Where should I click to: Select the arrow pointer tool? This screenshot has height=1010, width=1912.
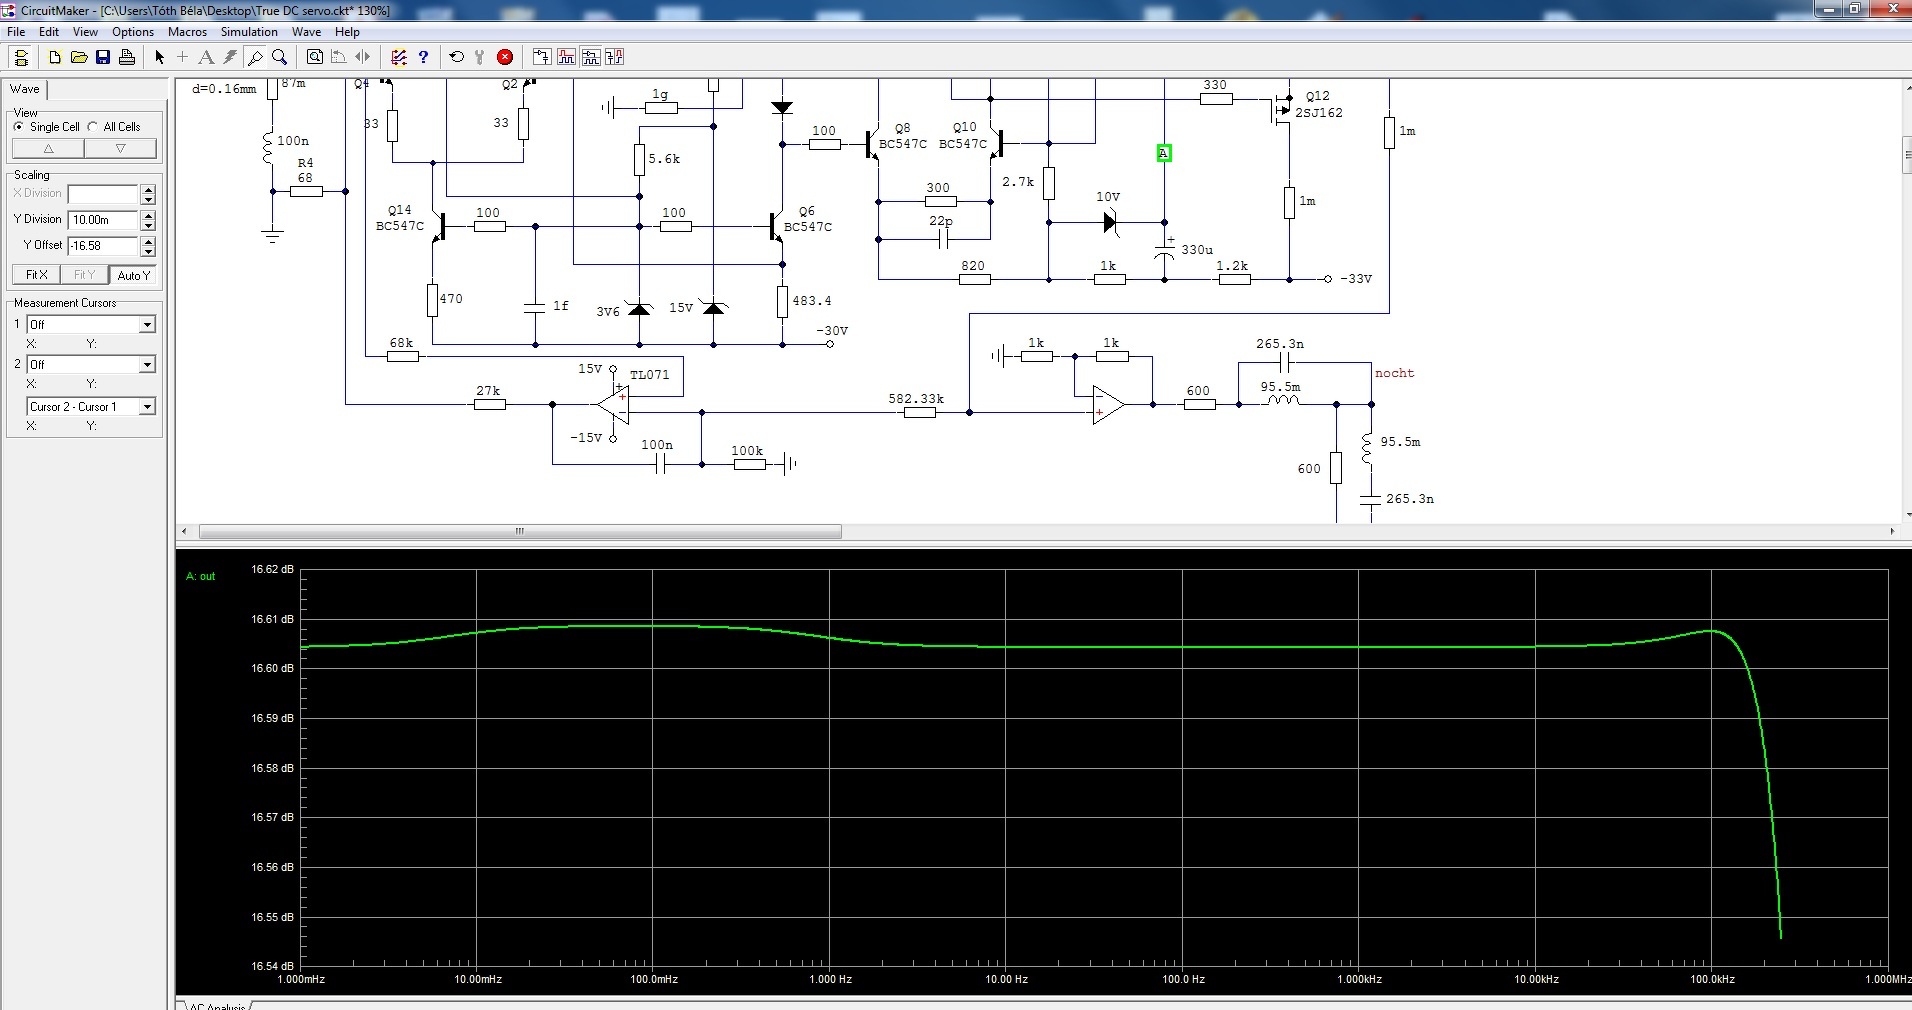pyautogui.click(x=159, y=58)
